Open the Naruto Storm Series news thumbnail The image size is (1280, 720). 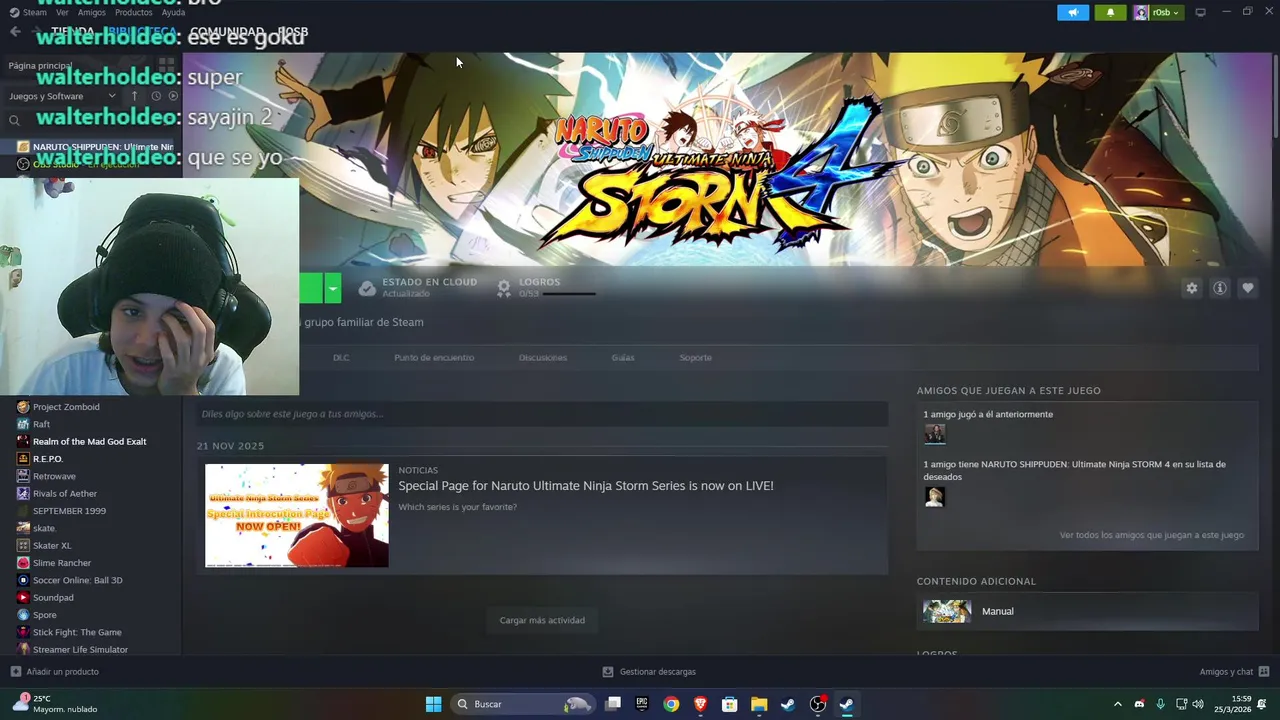(297, 515)
